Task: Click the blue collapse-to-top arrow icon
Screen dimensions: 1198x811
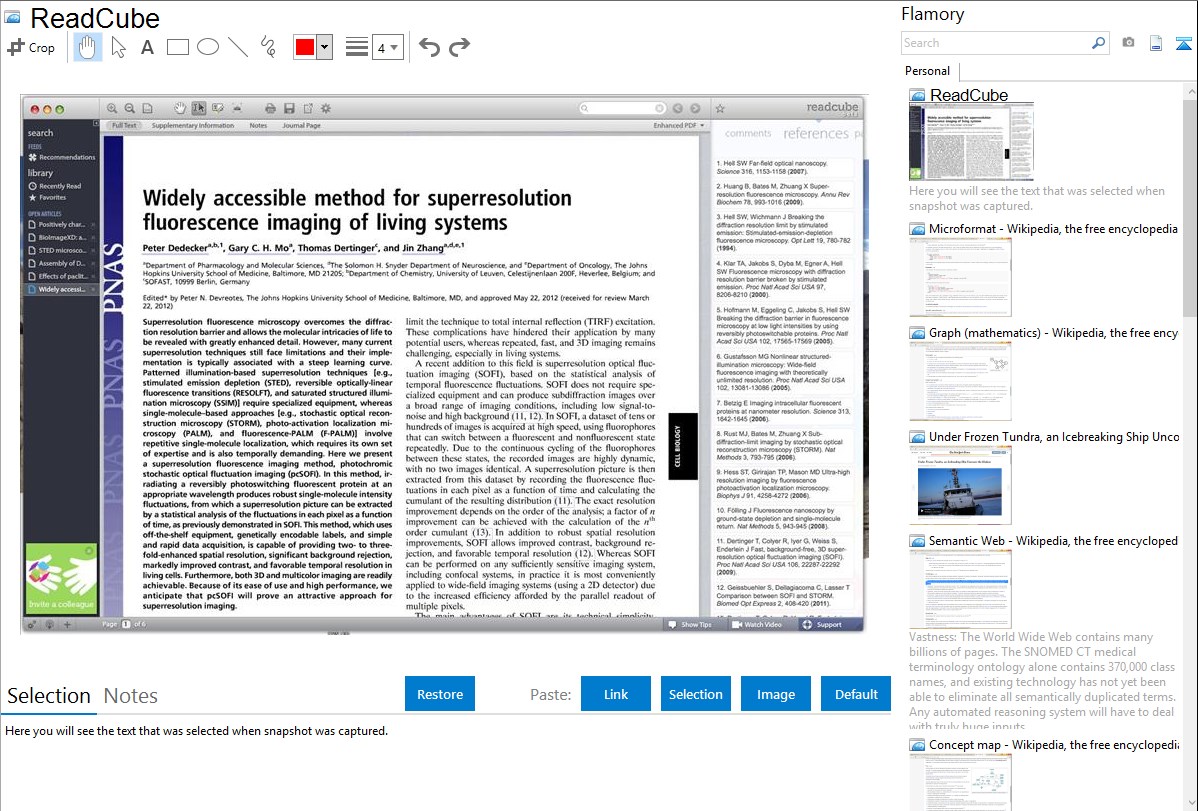Action: 1183,43
